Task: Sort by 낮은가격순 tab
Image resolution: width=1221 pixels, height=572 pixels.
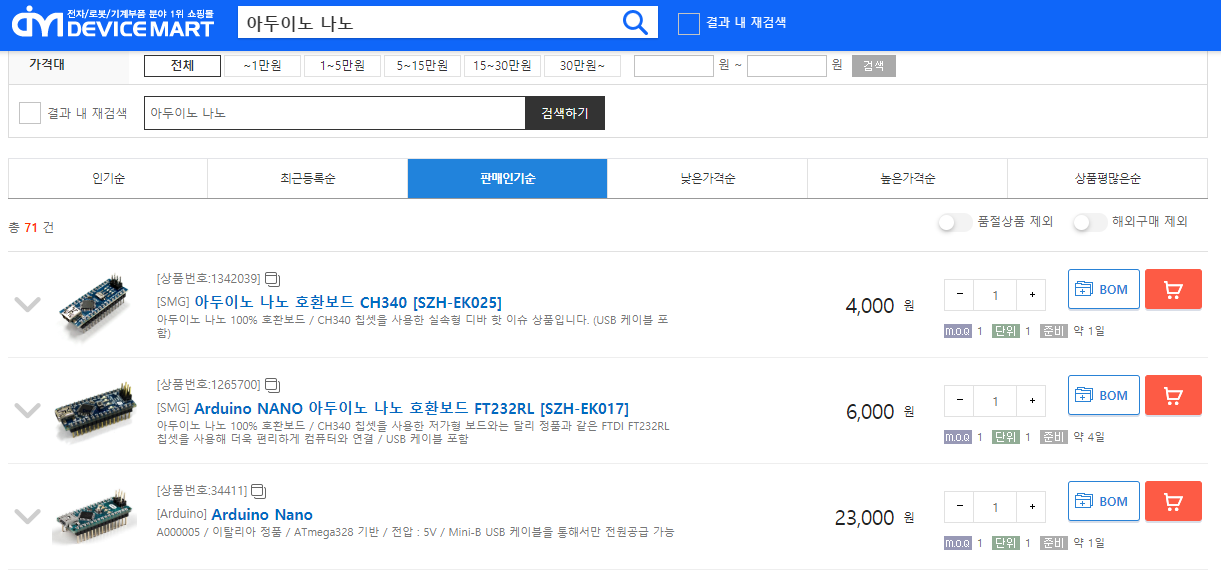Action: [x=708, y=179]
